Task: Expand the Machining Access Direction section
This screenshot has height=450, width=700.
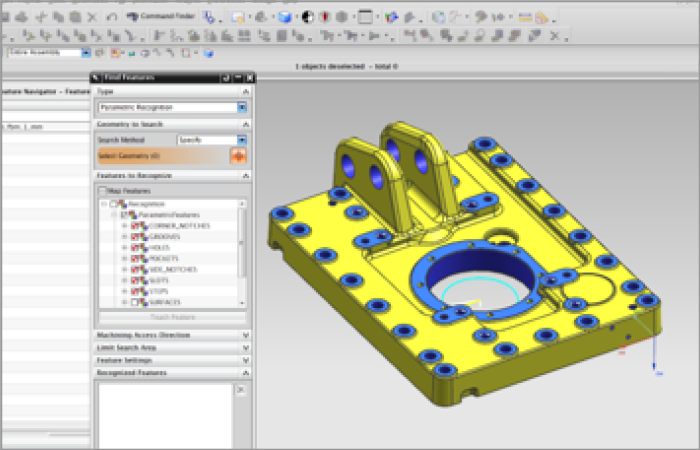Action: pos(246,335)
